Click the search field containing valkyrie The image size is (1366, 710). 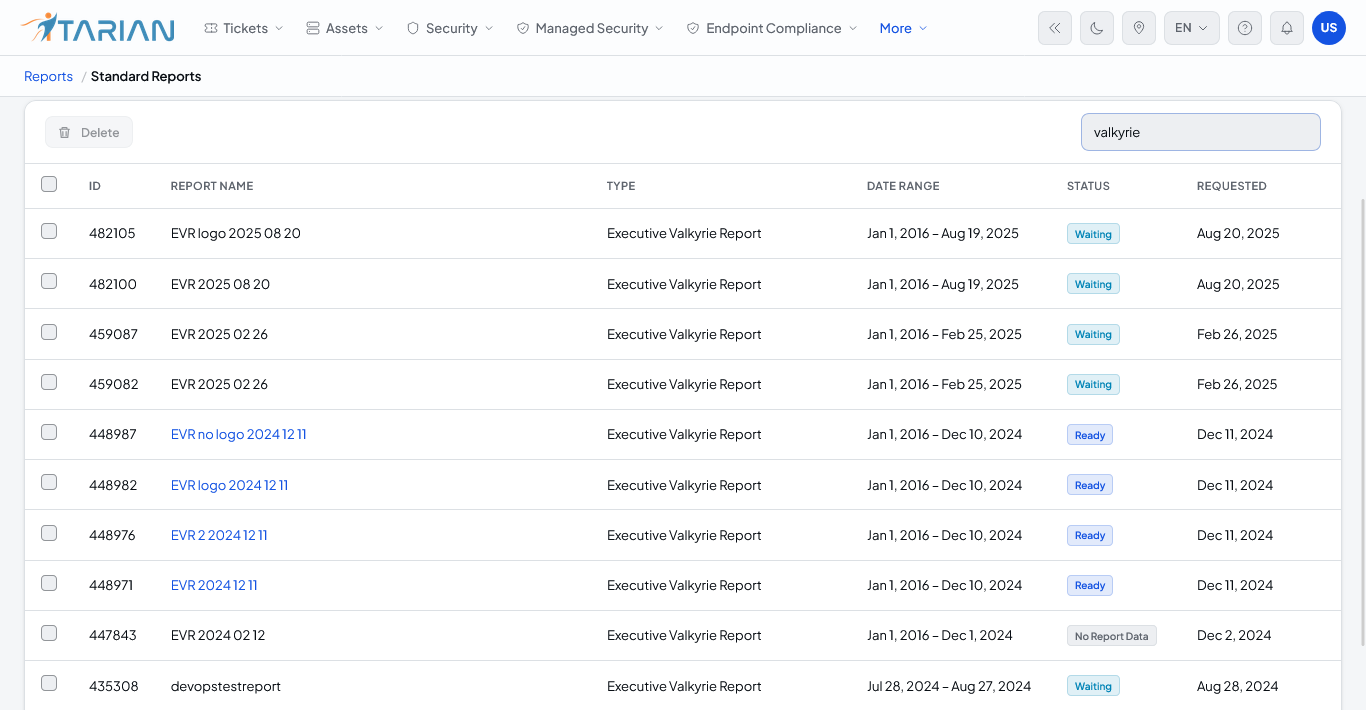coord(1201,132)
